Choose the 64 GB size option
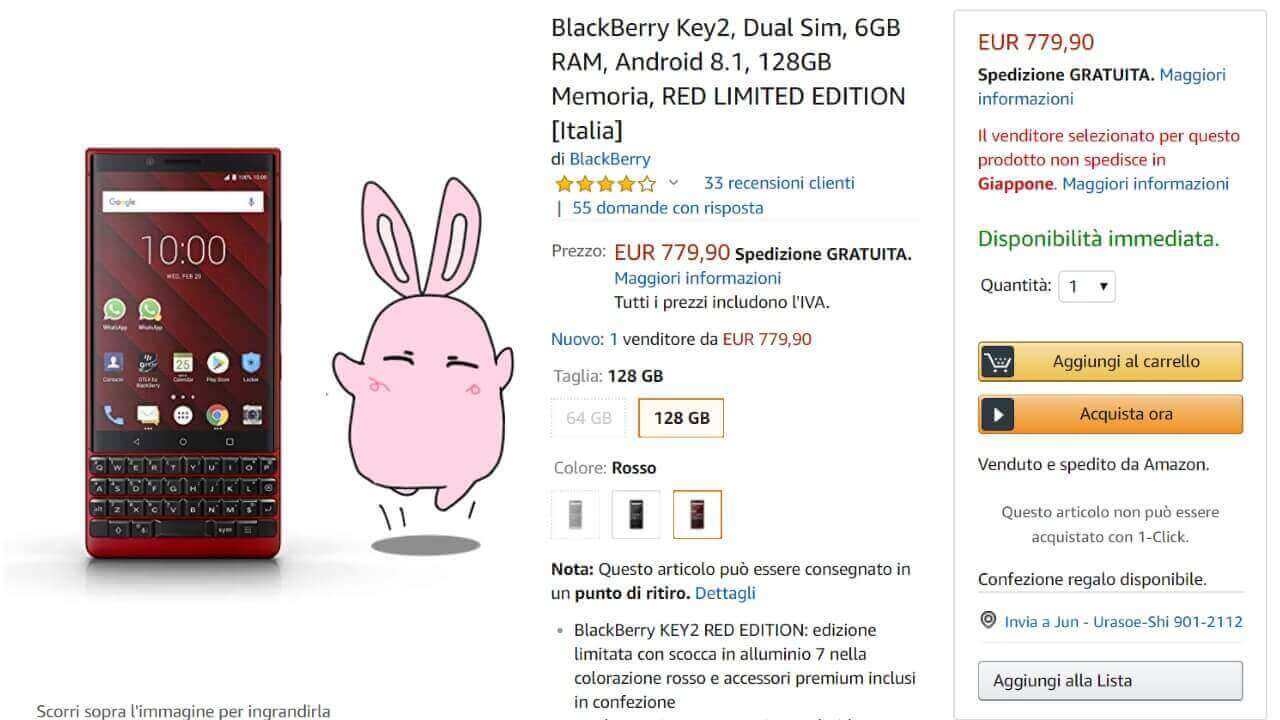The image size is (1280, 720). tap(588, 418)
